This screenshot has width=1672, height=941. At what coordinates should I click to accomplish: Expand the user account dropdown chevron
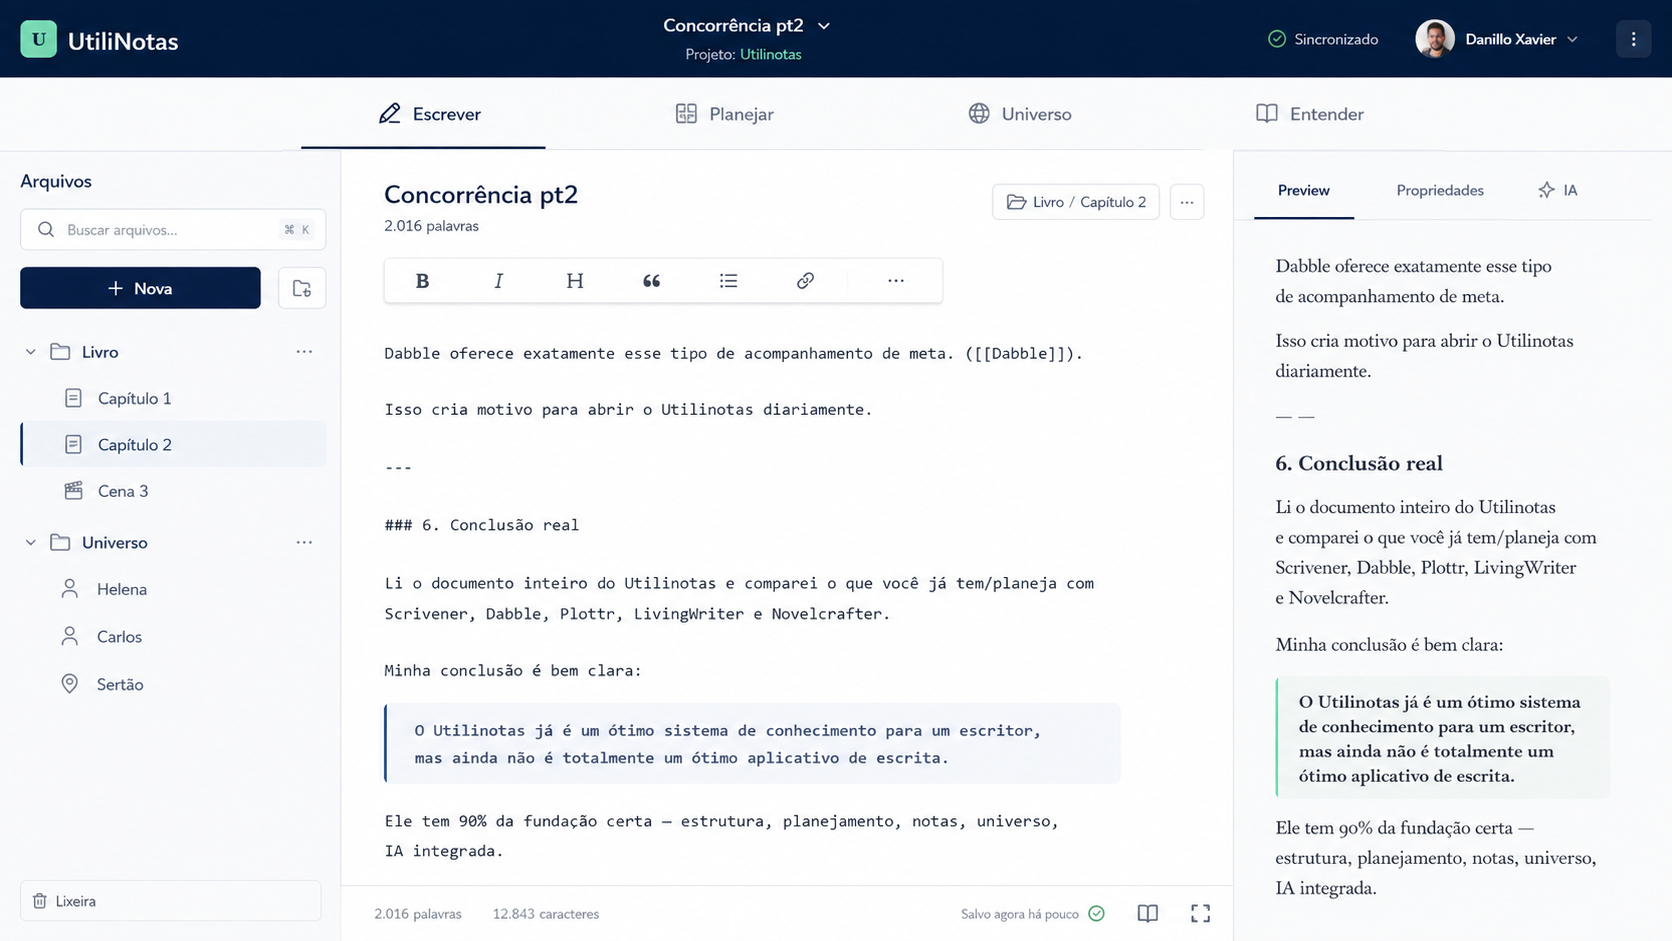(x=1572, y=39)
